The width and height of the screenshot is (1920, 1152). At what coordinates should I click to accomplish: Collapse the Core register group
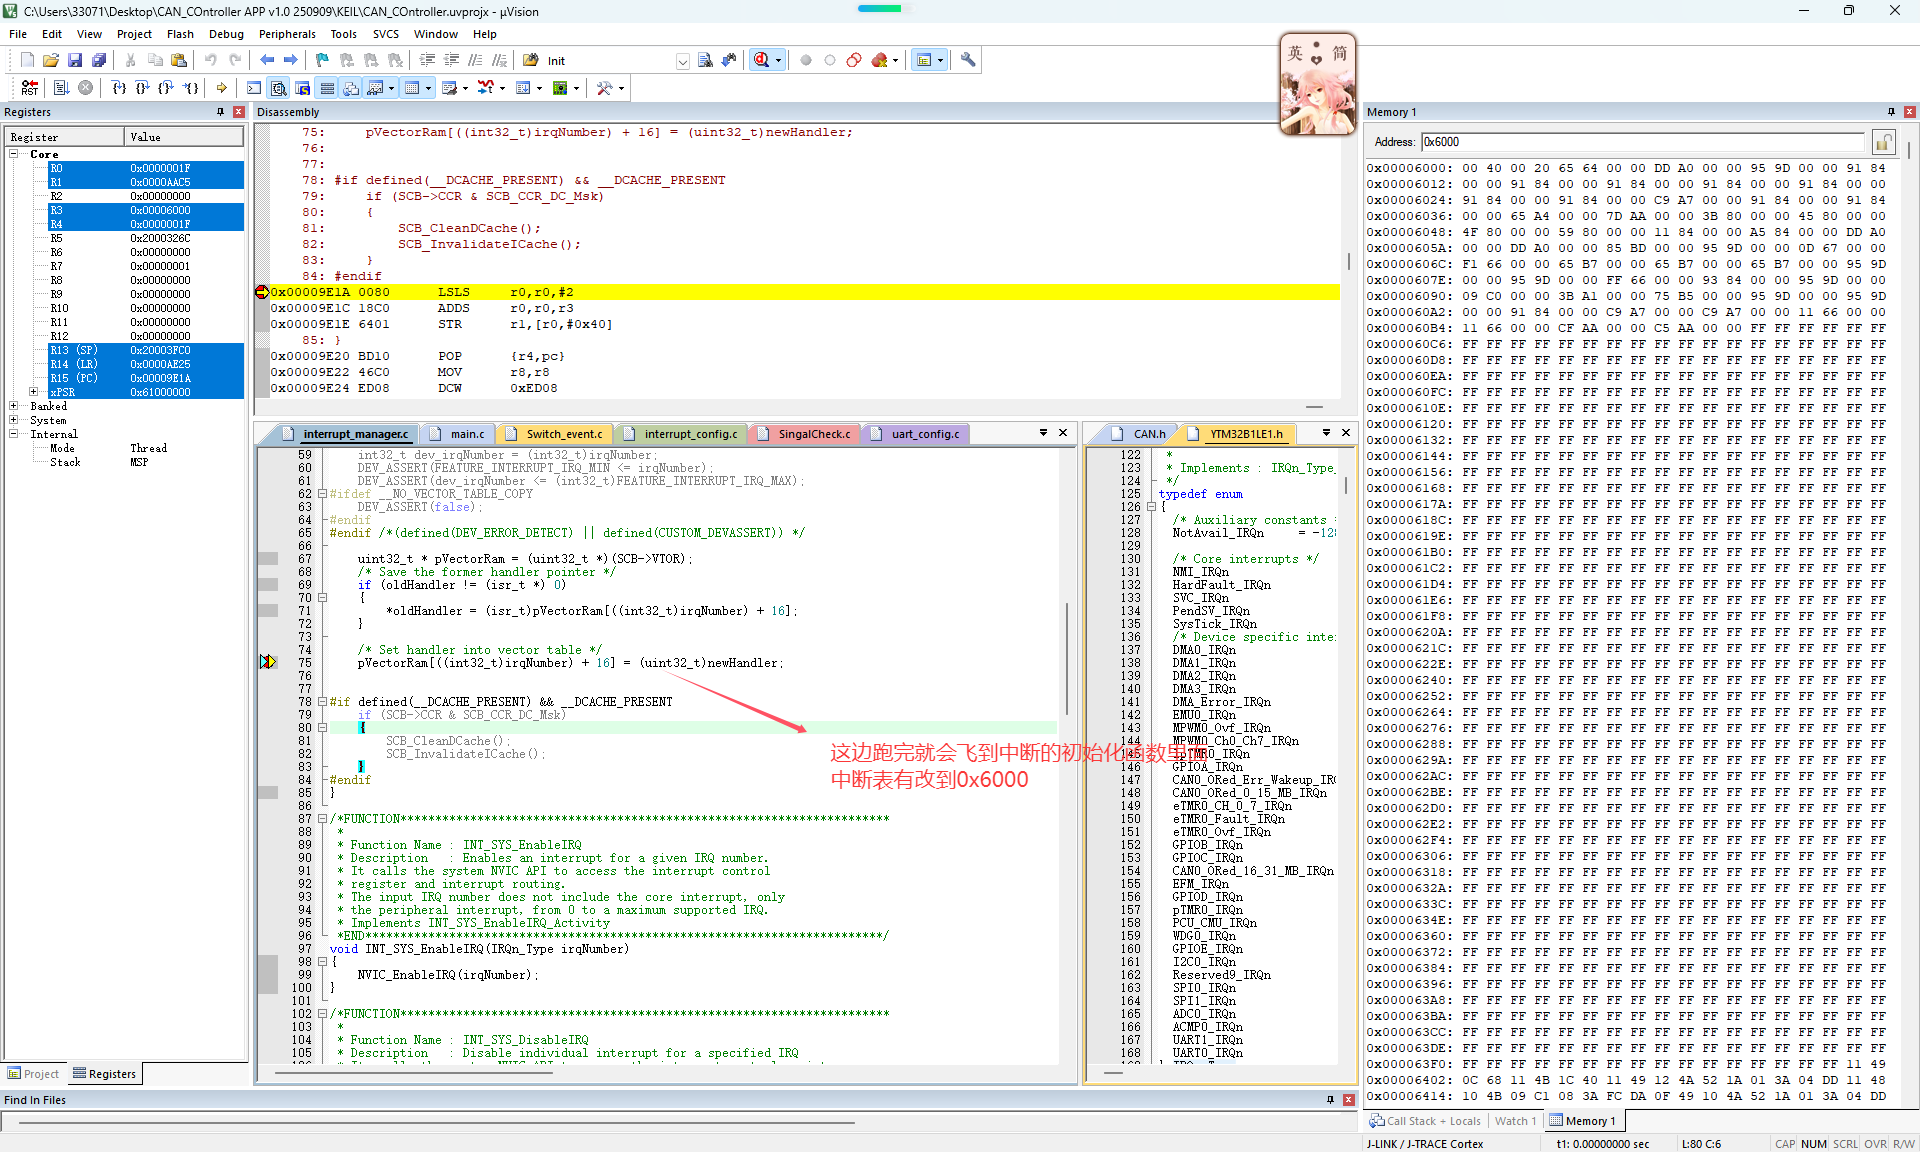point(14,154)
